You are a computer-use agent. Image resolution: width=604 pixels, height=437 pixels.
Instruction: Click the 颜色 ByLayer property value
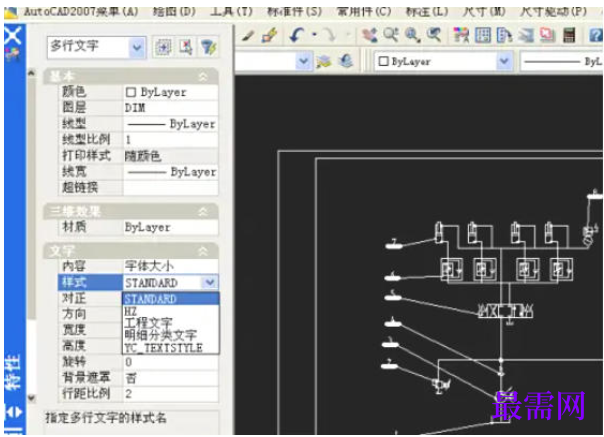coord(171,92)
